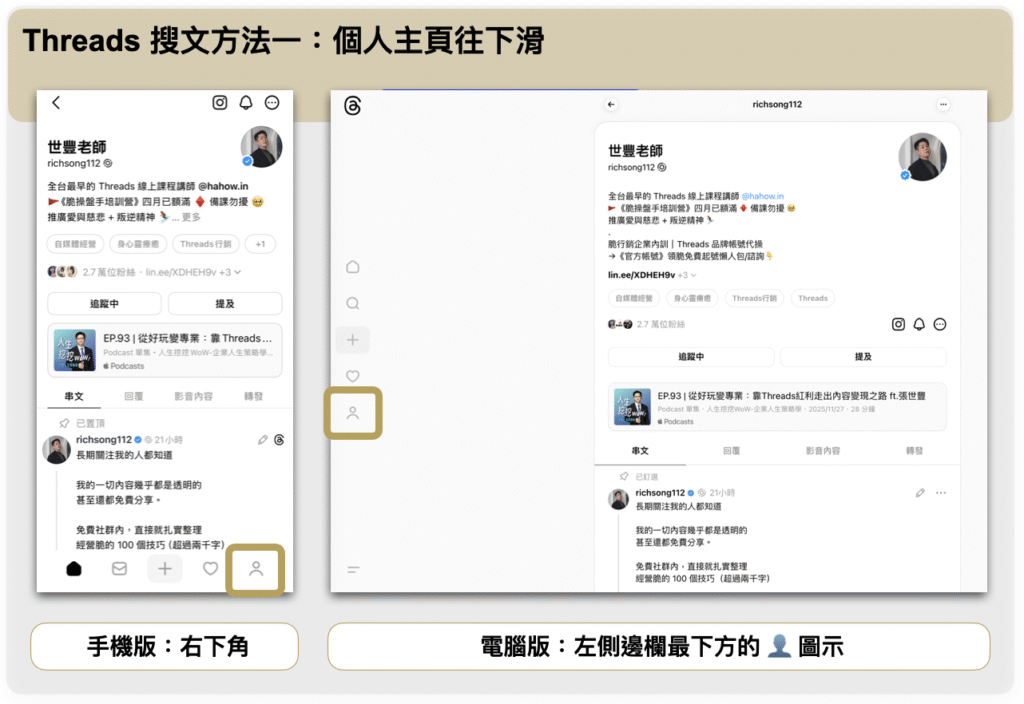Open the EP.93 podcast card on the desktop profile
This screenshot has height=704, width=1024.
(777, 406)
